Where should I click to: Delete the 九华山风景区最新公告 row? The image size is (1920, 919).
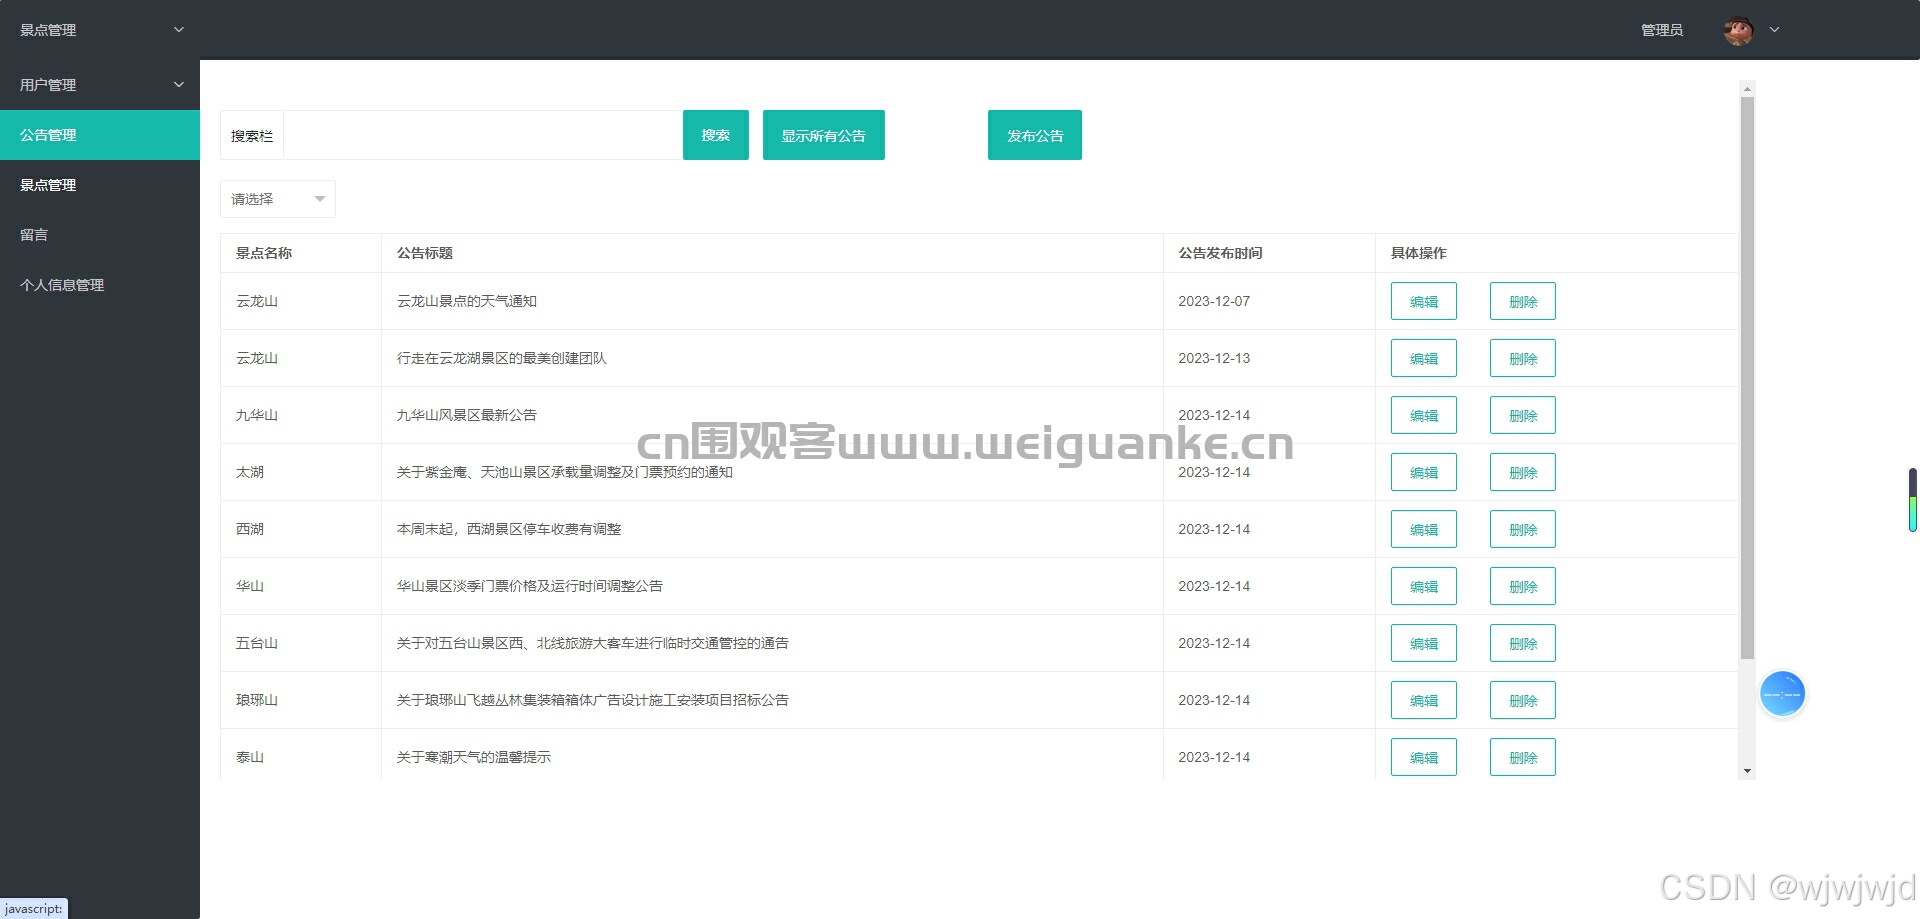[x=1523, y=415]
